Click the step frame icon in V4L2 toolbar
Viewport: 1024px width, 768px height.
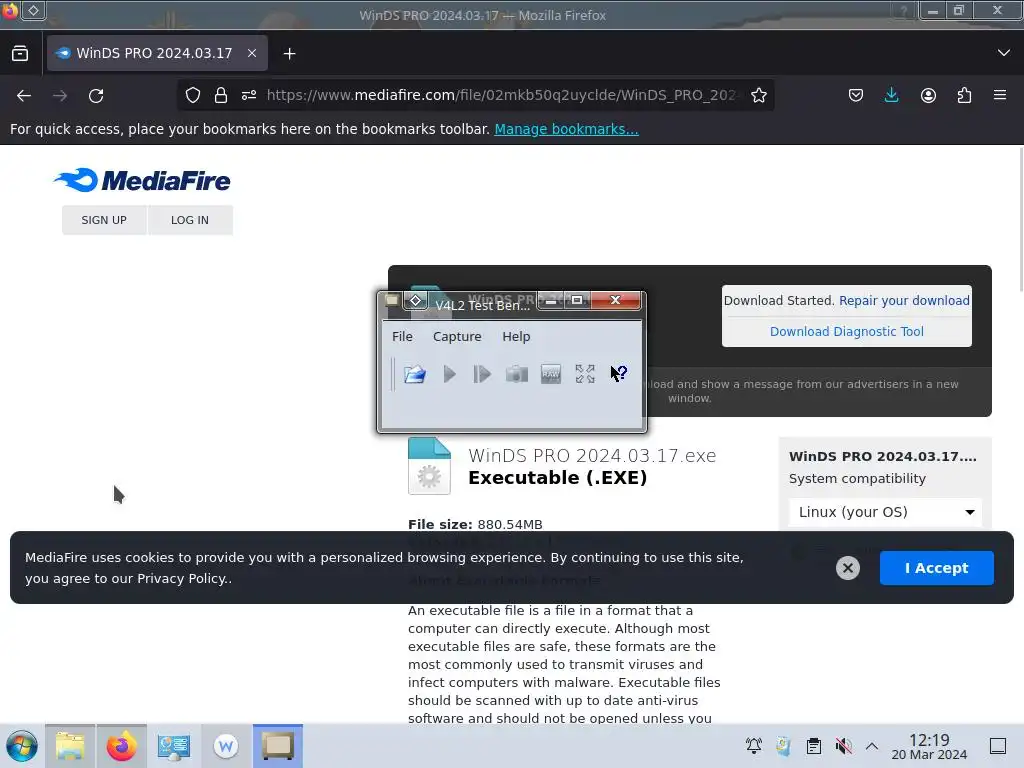[x=482, y=374]
